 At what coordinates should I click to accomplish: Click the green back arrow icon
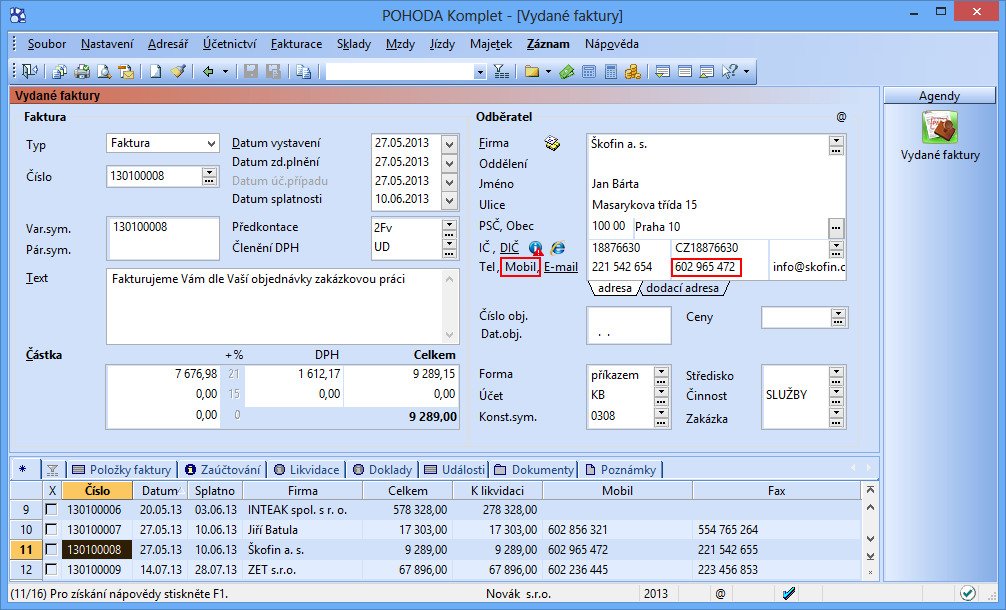click(208, 71)
